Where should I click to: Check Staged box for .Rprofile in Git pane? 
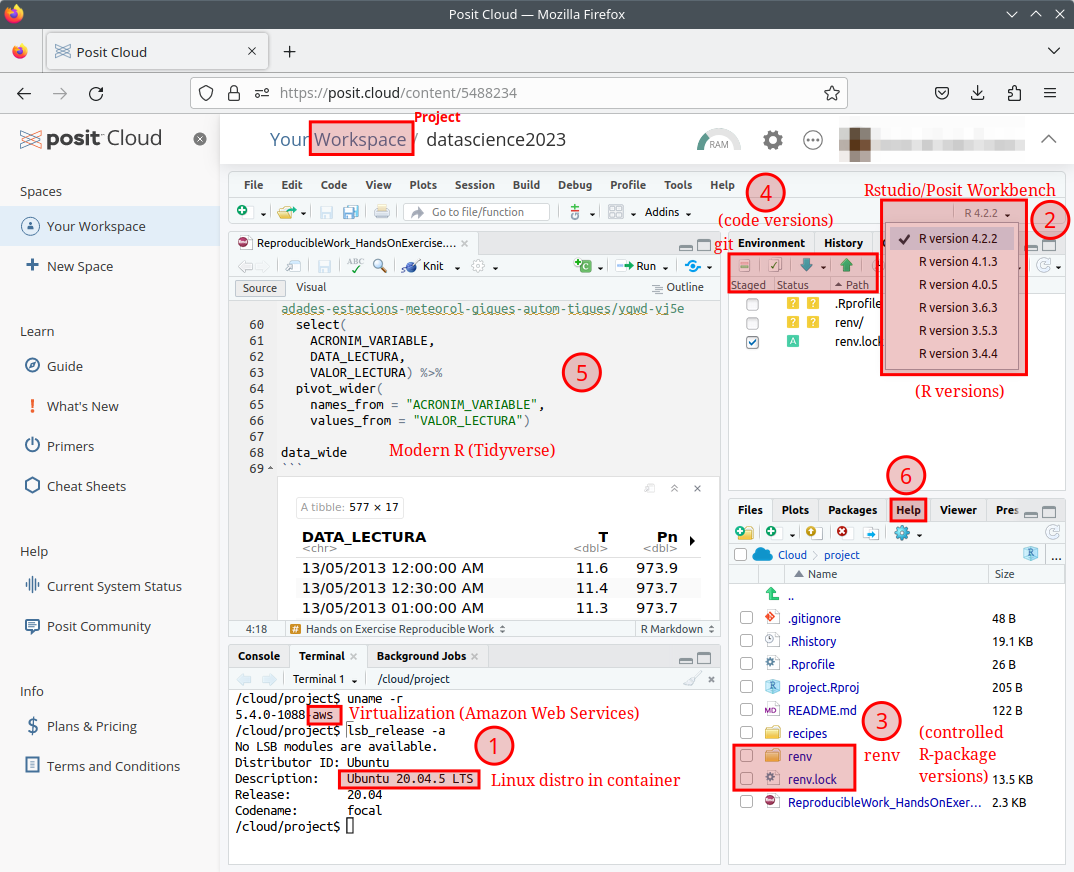coord(752,303)
